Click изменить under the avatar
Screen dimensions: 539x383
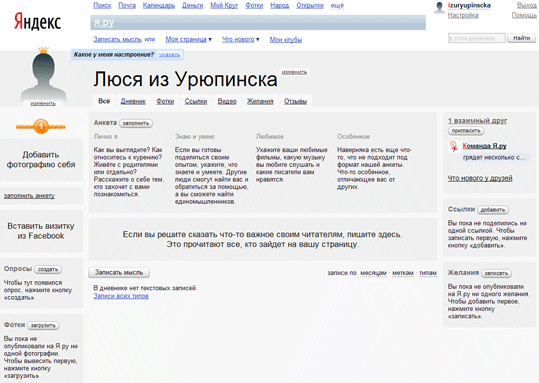pyautogui.click(x=43, y=103)
